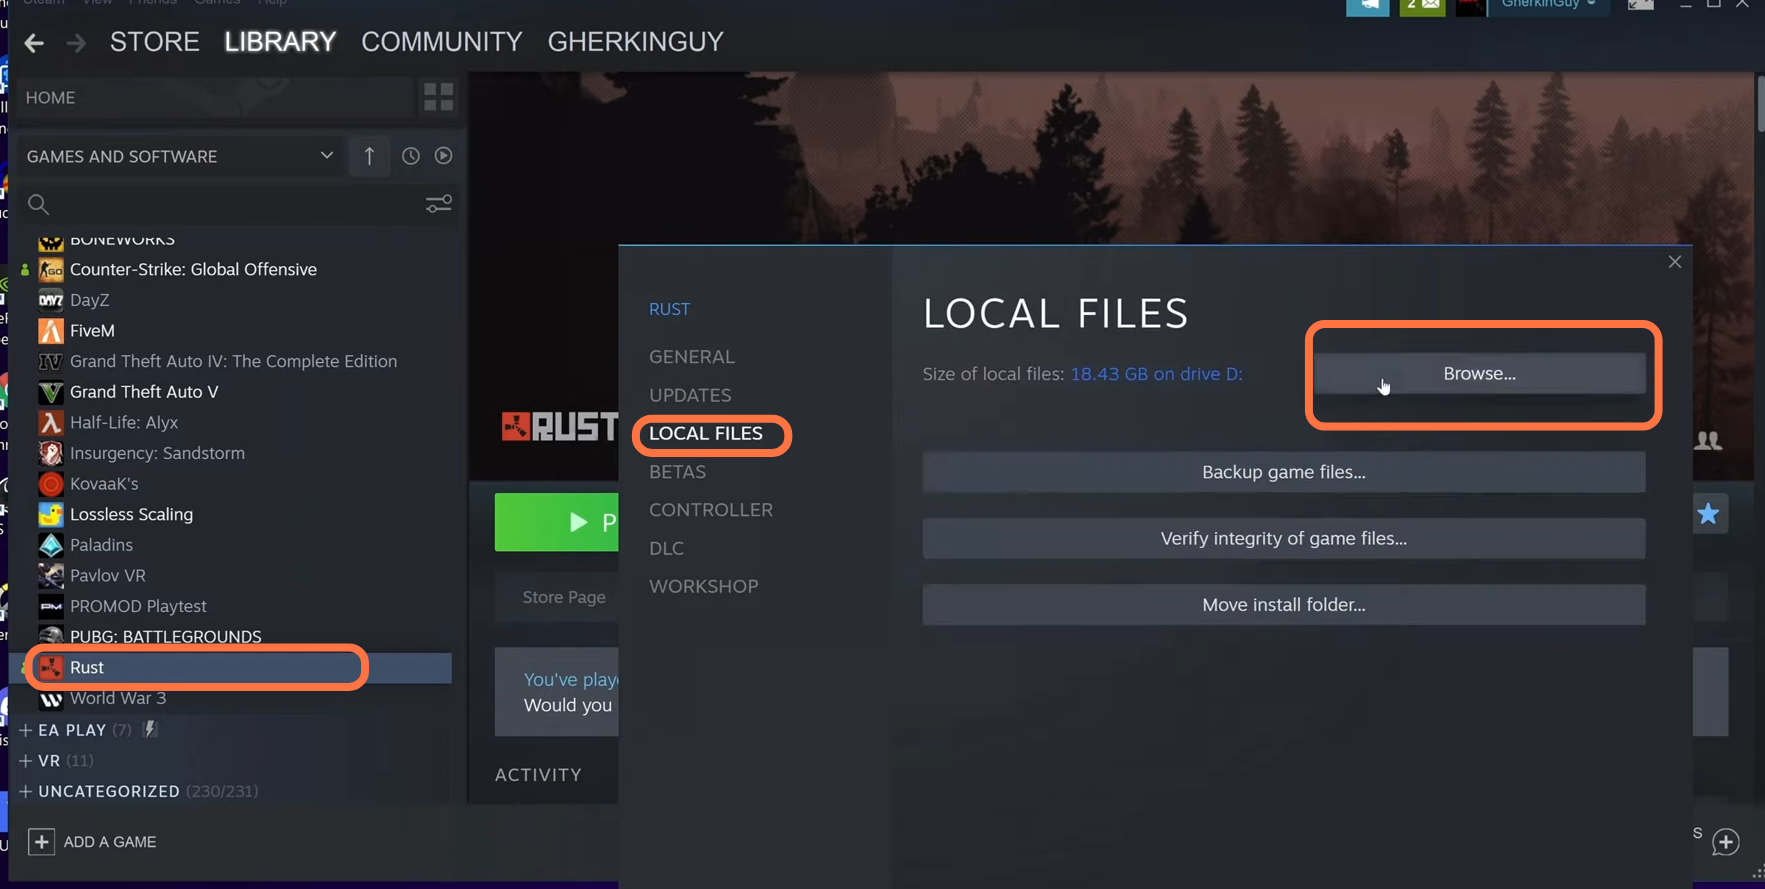Open advanced filter settings icon
The height and width of the screenshot is (889, 1765).
point(438,204)
